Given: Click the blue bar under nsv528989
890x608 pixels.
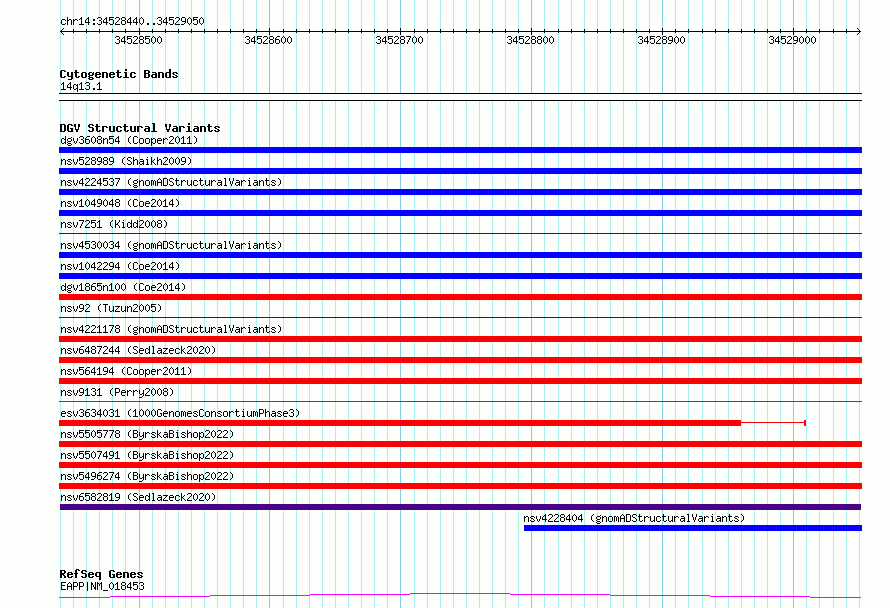Looking at the screenshot, I should pos(460,171).
